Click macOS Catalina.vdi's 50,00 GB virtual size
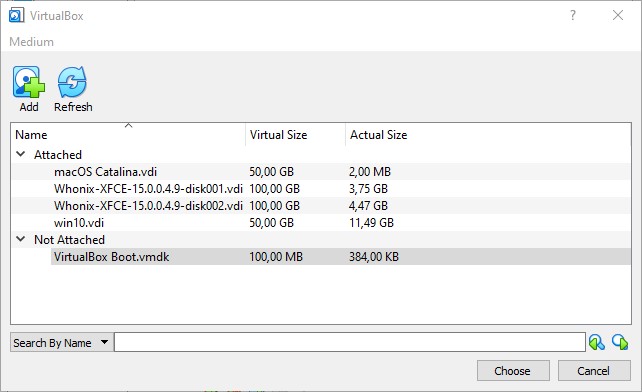Viewport: 642px width, 392px height. tap(271, 172)
